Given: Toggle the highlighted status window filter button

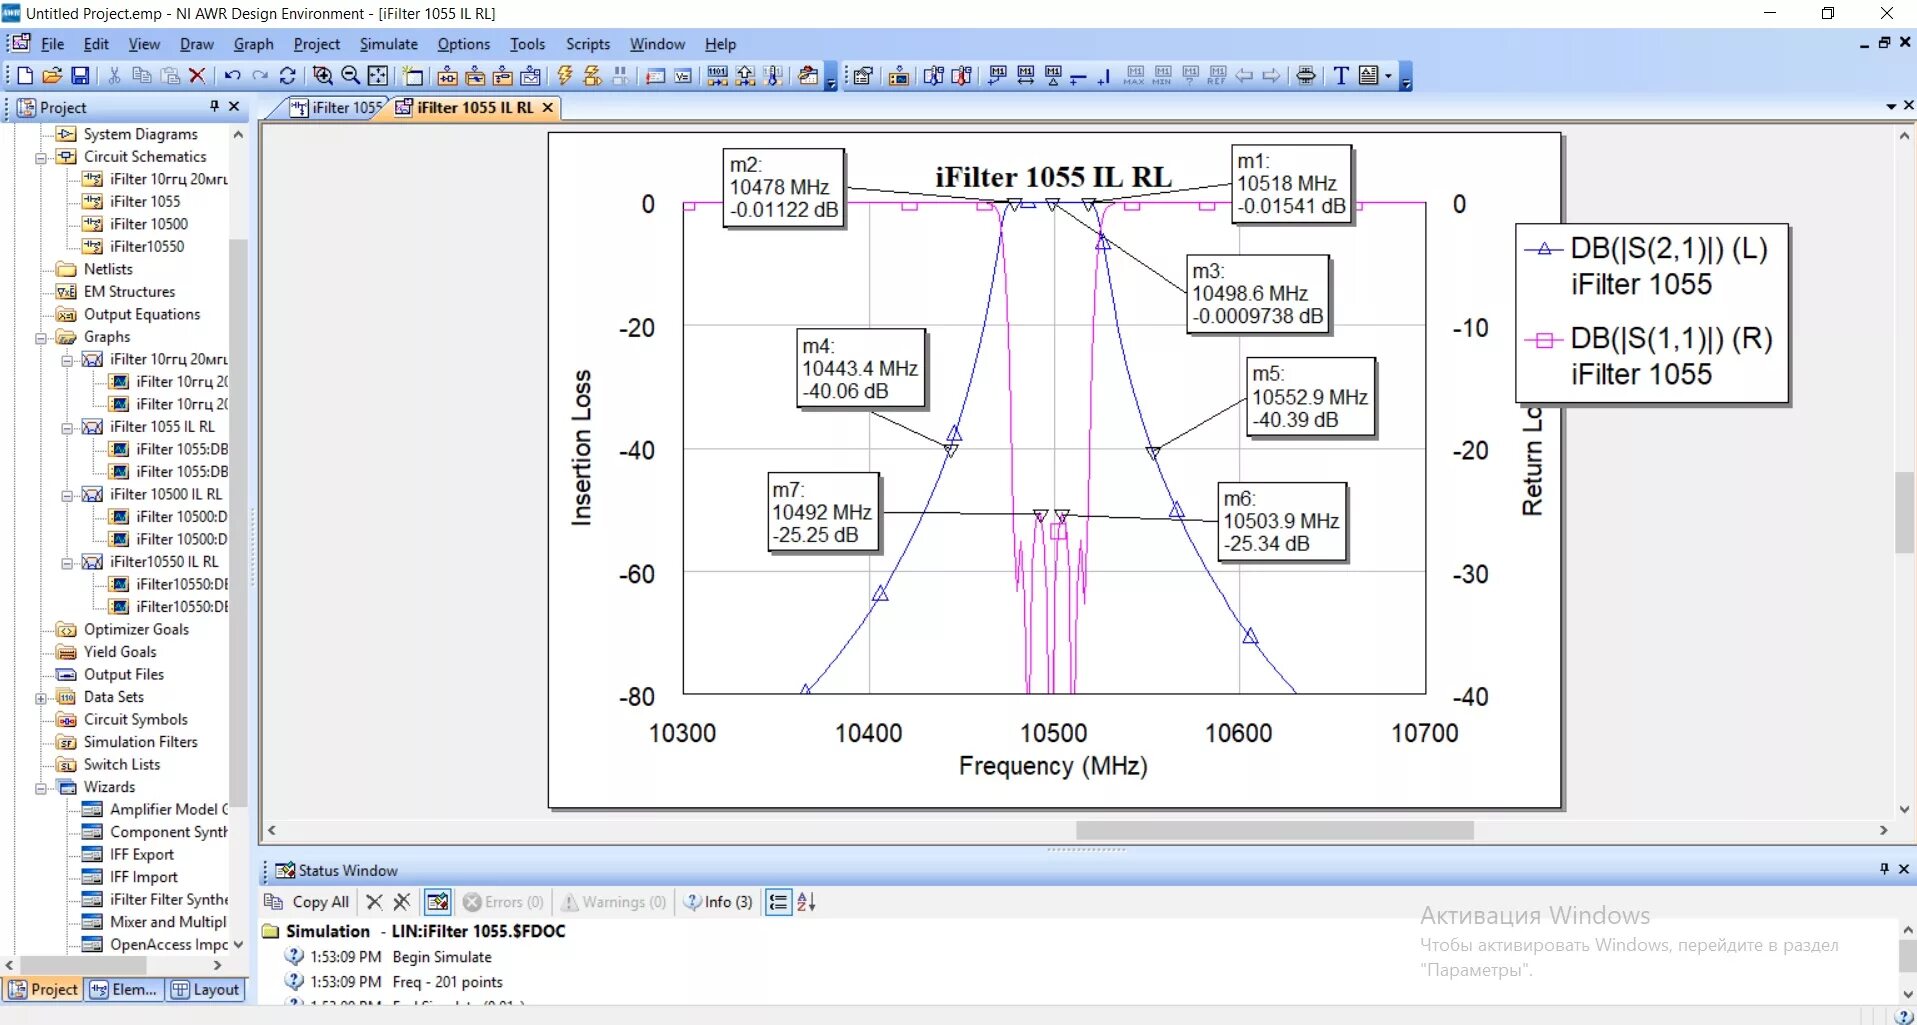Looking at the screenshot, I should 437,902.
